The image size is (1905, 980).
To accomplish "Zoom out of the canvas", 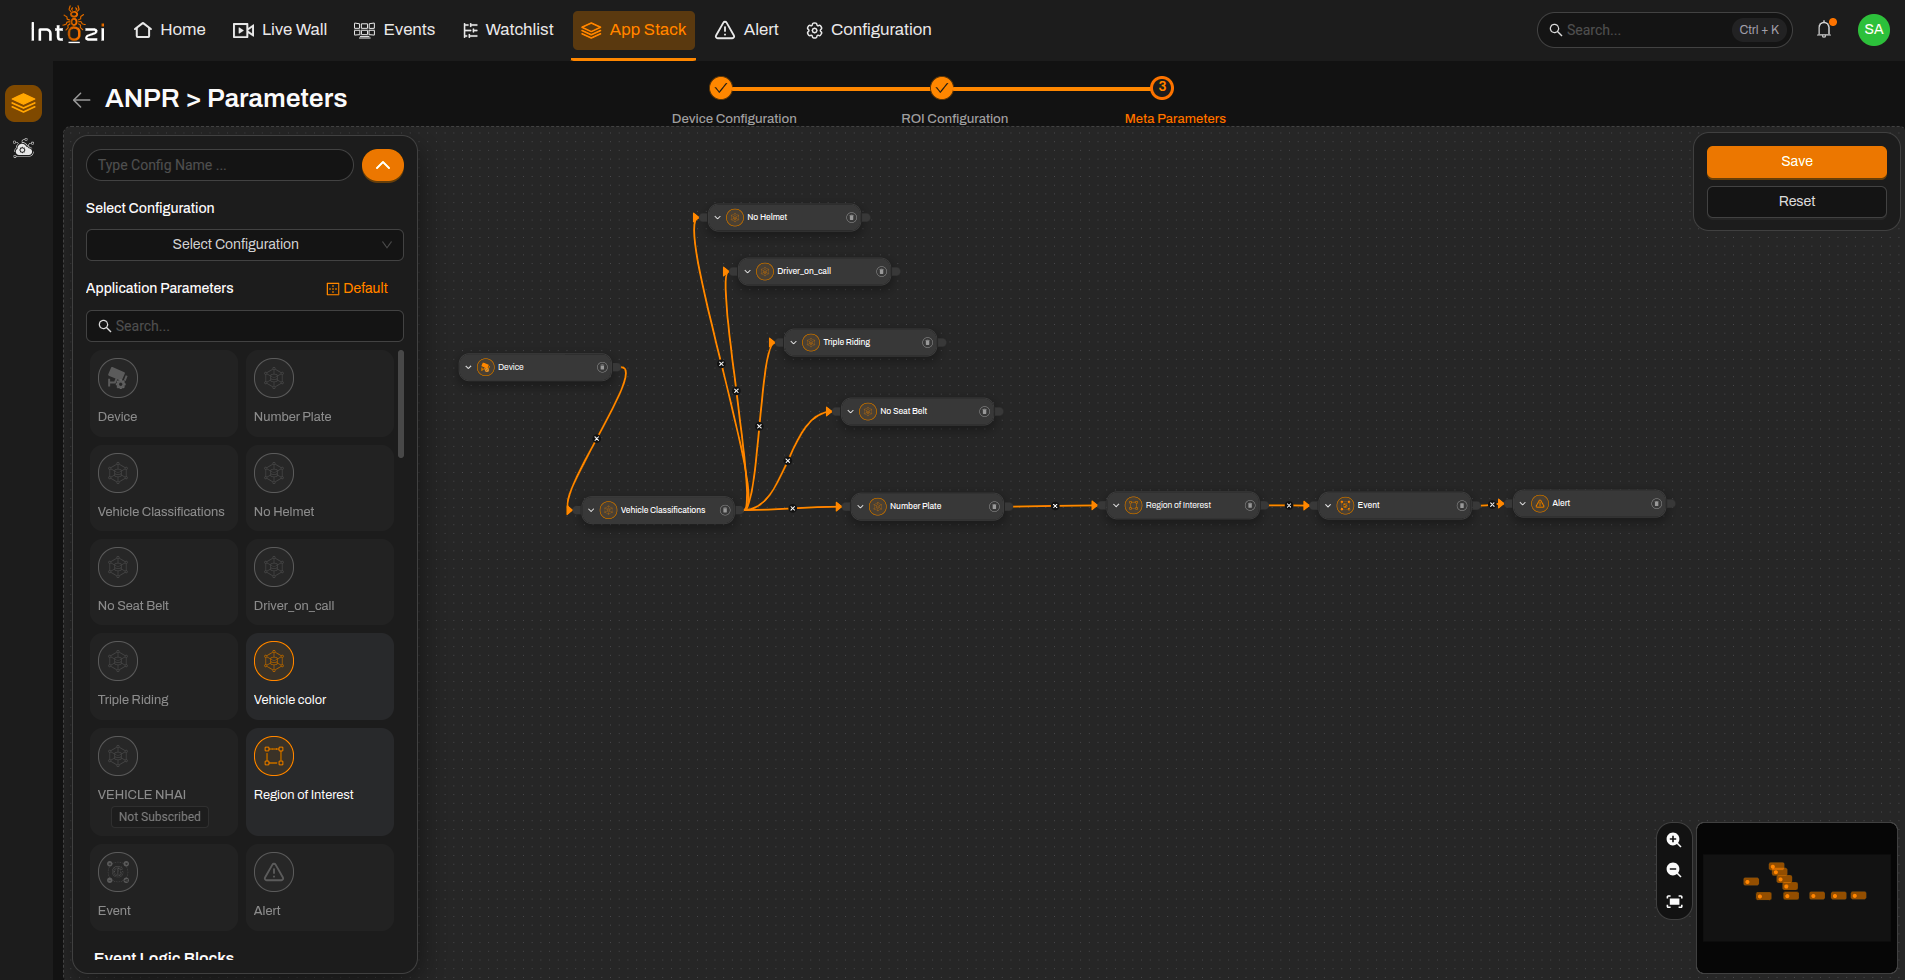I will coord(1674,871).
